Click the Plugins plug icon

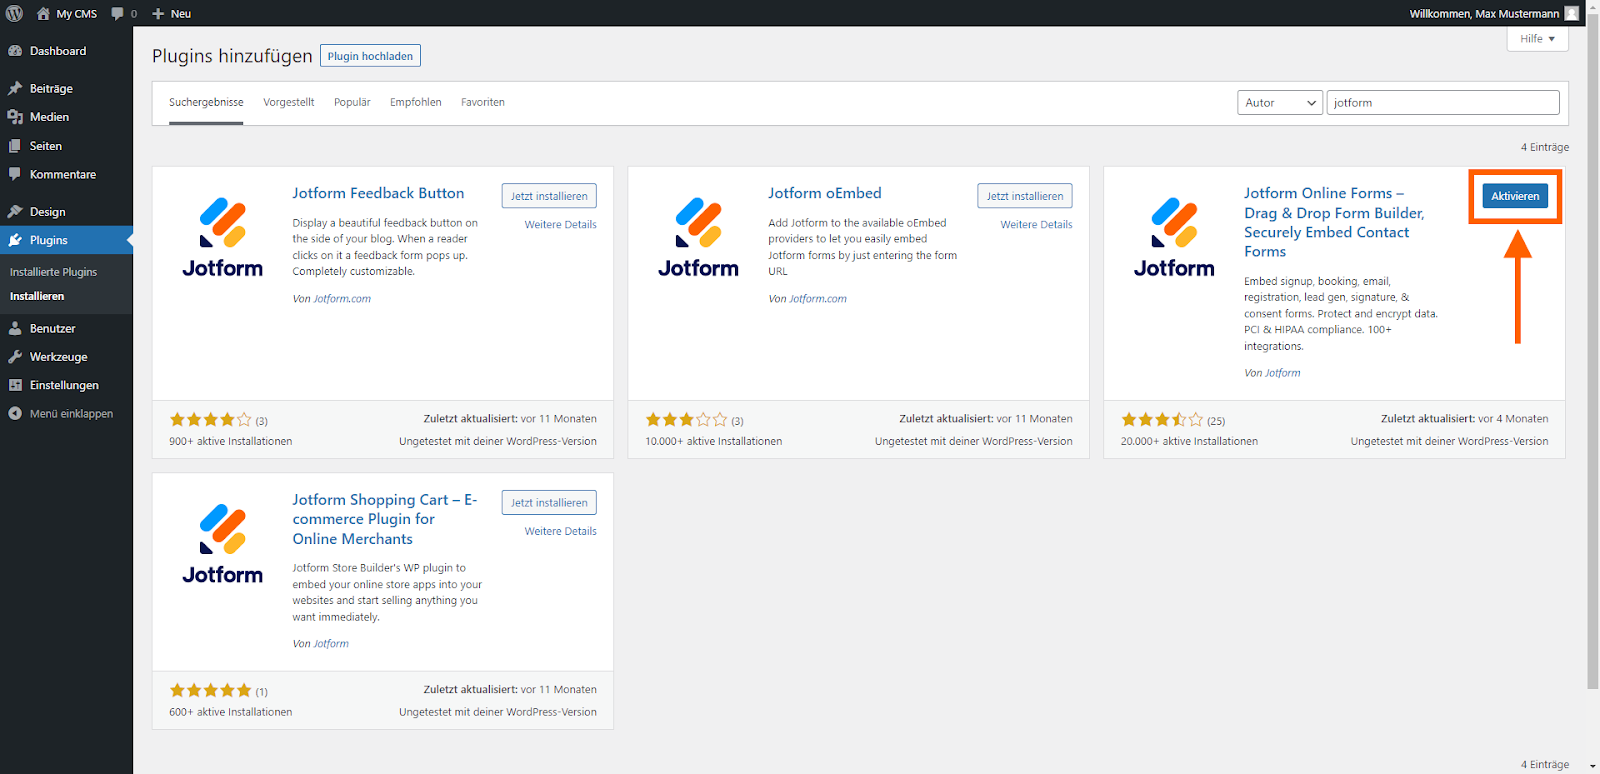[x=15, y=240]
